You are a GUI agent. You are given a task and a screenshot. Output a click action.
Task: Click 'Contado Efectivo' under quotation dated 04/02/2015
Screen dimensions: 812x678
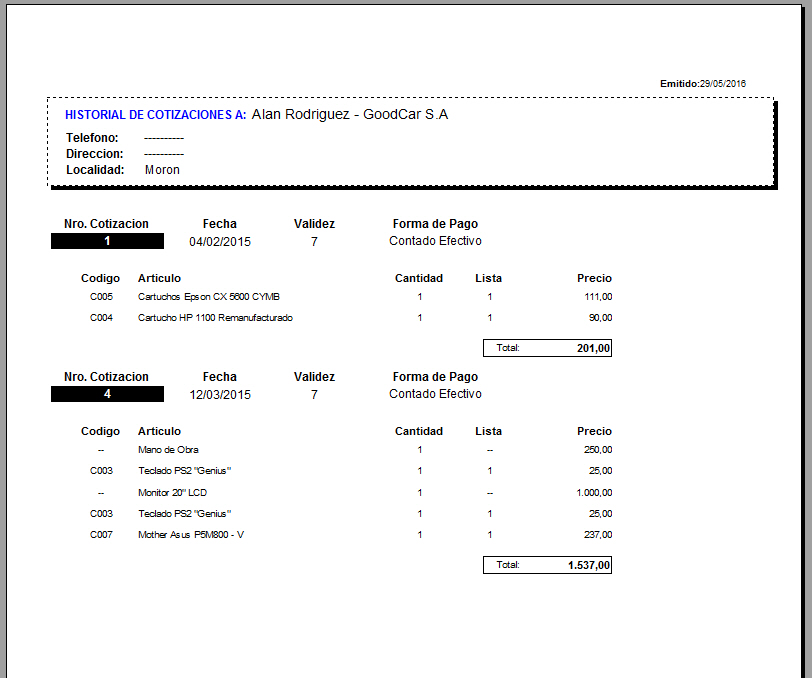tap(436, 241)
